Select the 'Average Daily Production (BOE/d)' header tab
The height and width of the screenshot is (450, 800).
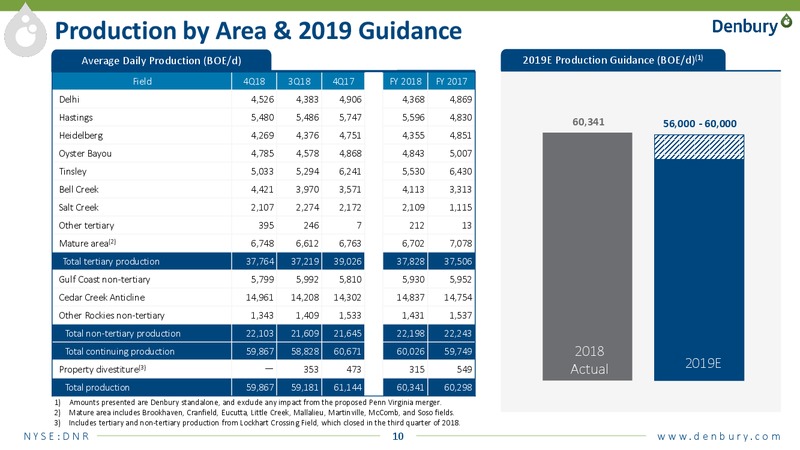point(161,61)
